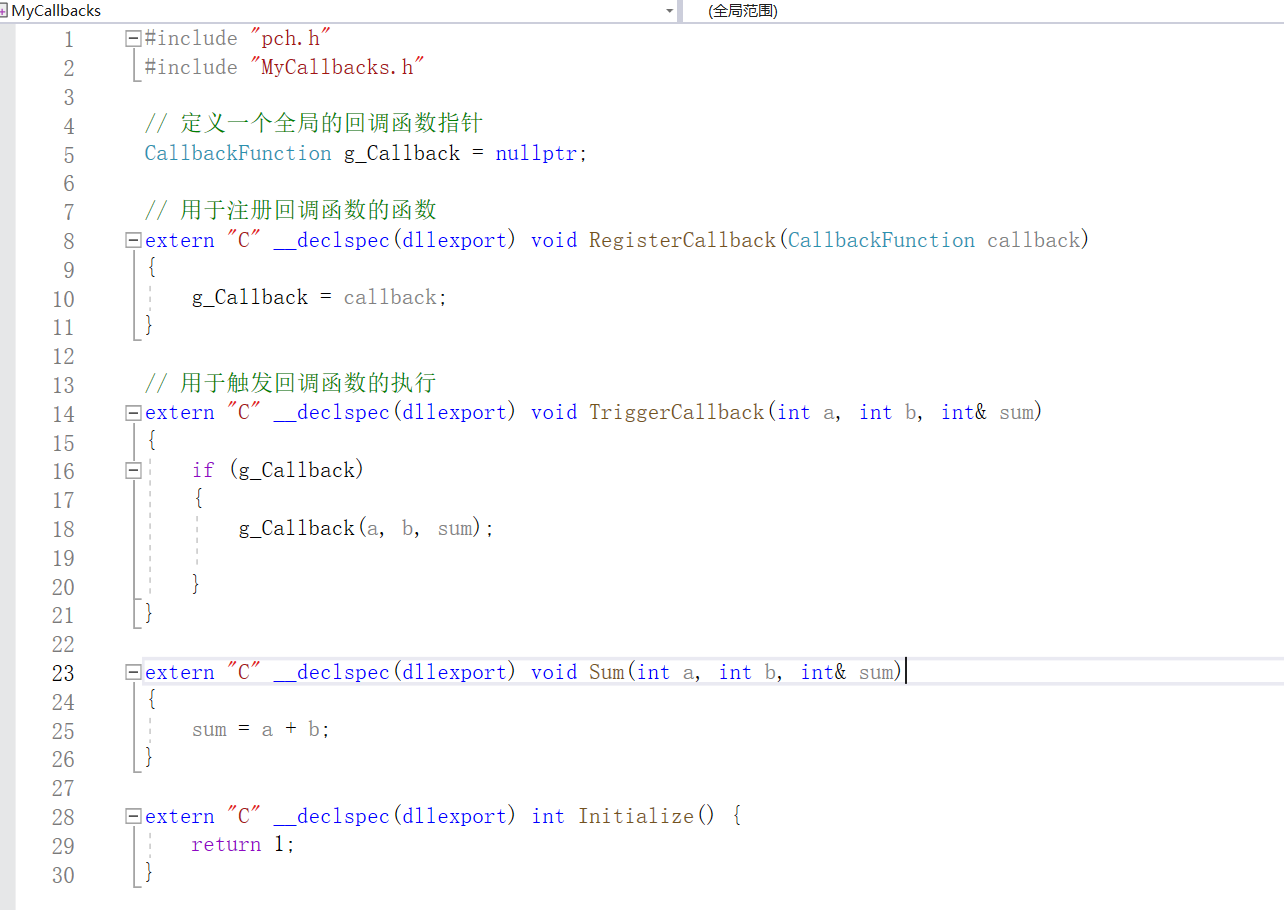Image resolution: width=1284 pixels, height=910 pixels.
Task: Click the return 1 statement
Action: (x=239, y=844)
